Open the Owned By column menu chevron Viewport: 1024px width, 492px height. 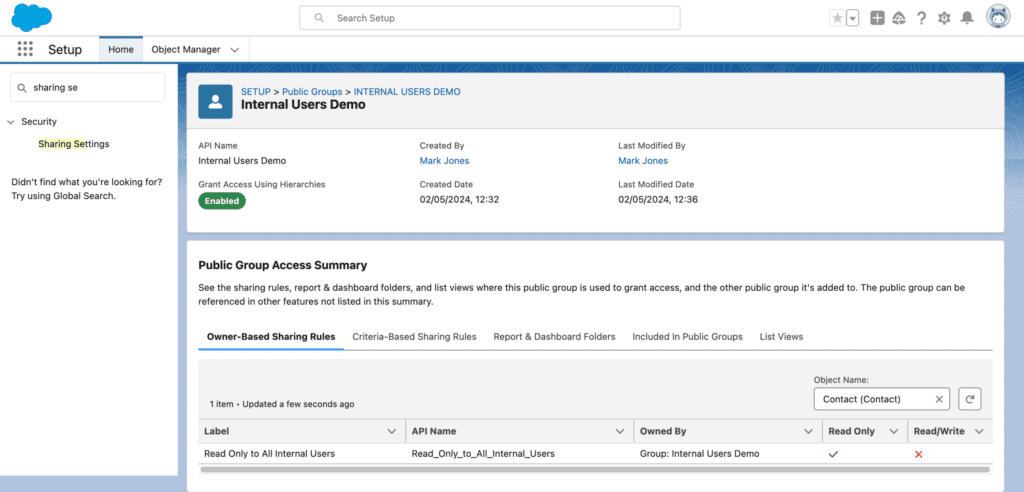pos(808,431)
